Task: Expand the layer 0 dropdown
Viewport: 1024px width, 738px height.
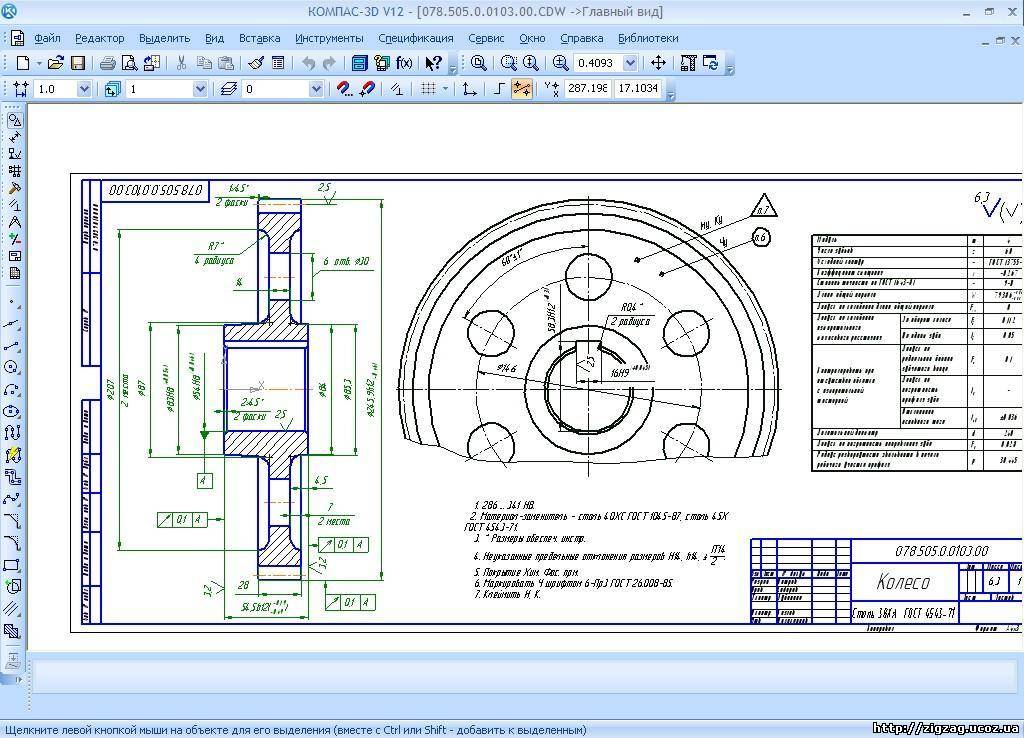Action: [x=316, y=88]
